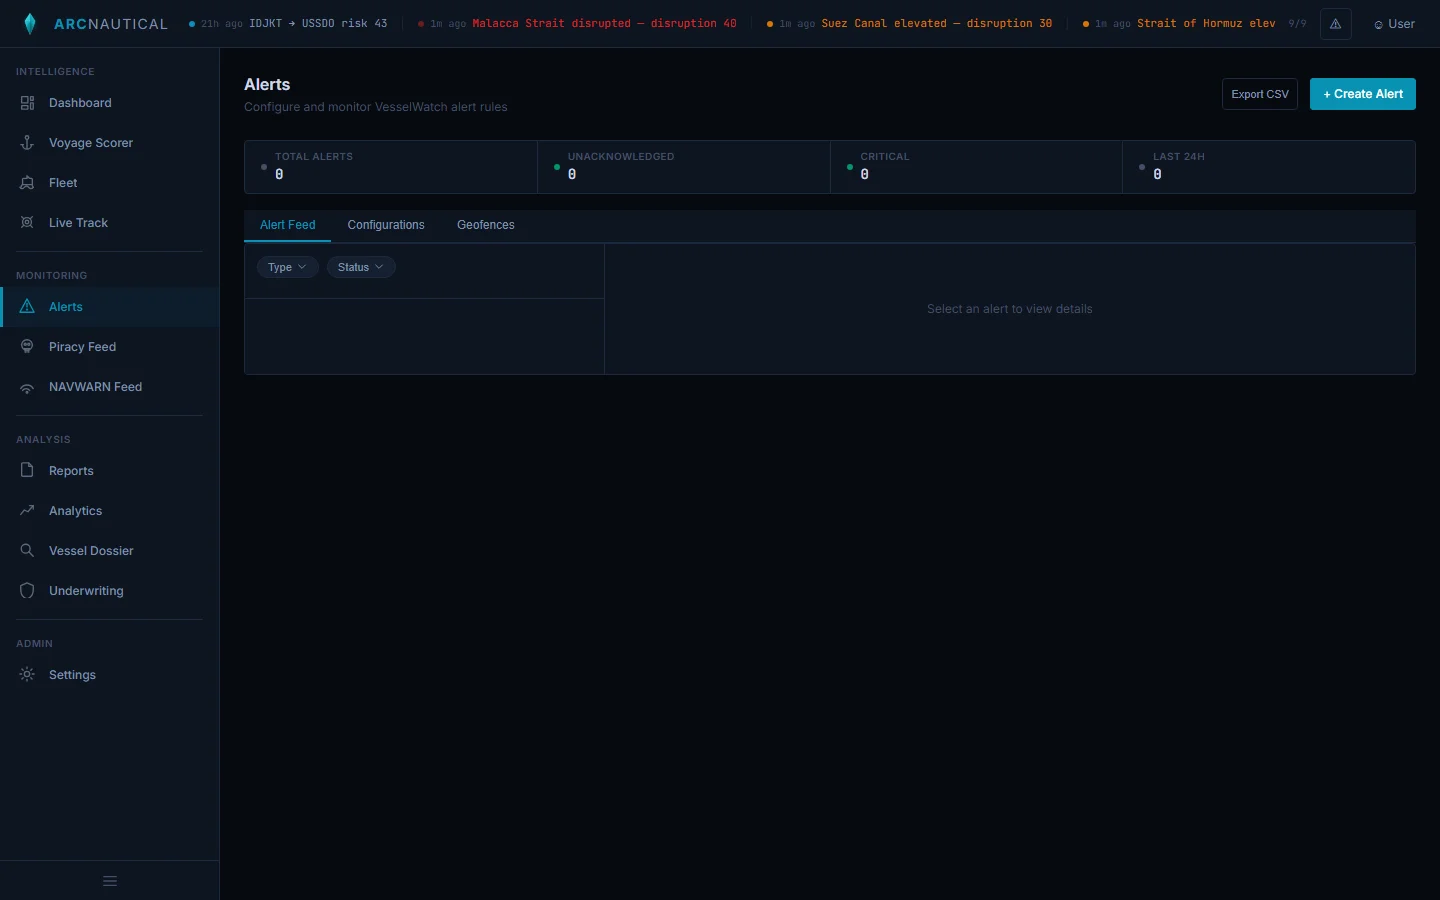This screenshot has width=1440, height=900.
Task: Export alerts with Export CSV
Action: [1259, 94]
